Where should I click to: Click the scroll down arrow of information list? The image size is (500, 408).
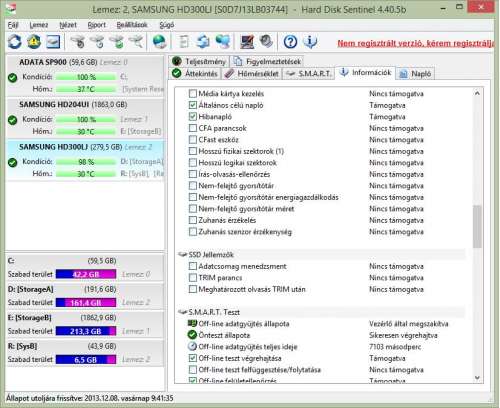[x=477, y=378]
